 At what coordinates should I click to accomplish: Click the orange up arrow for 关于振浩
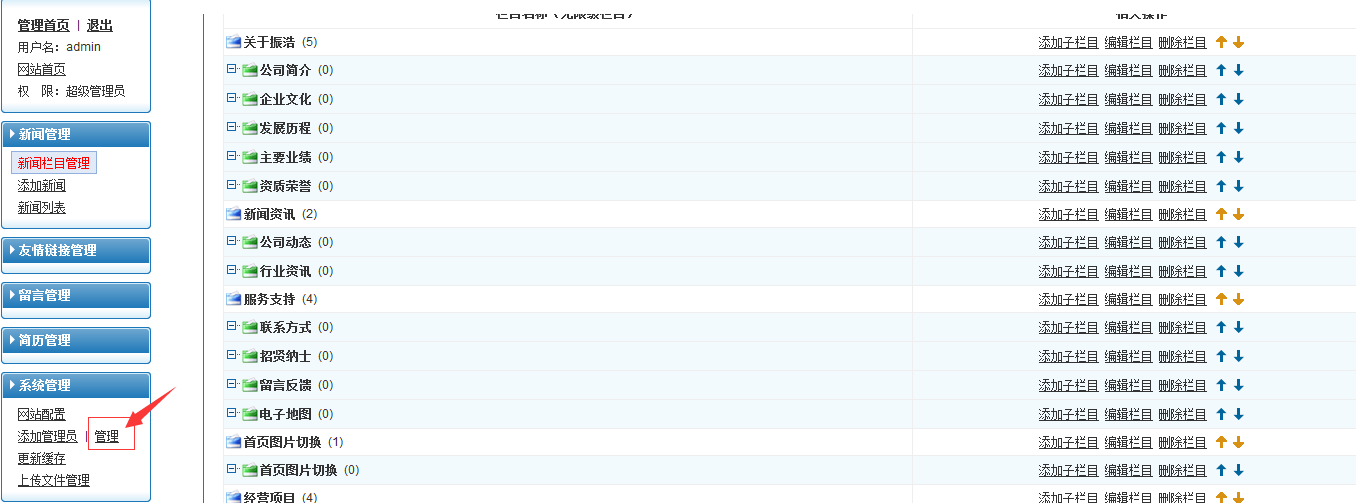click(x=1221, y=42)
